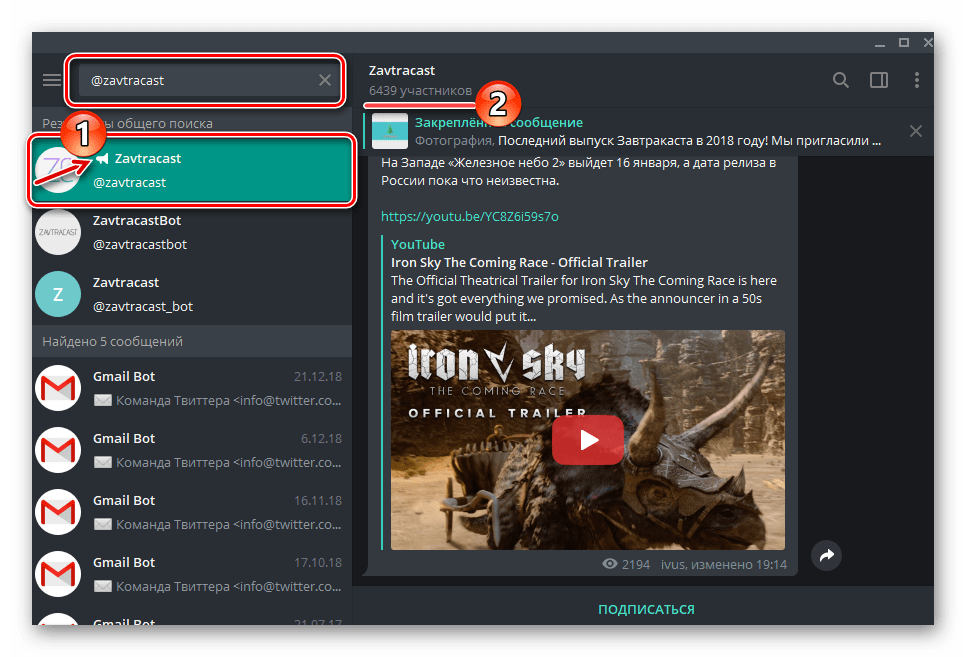Click envelope icon in 21.12.18 message preview
This screenshot has height=657, width=966.
[103, 401]
